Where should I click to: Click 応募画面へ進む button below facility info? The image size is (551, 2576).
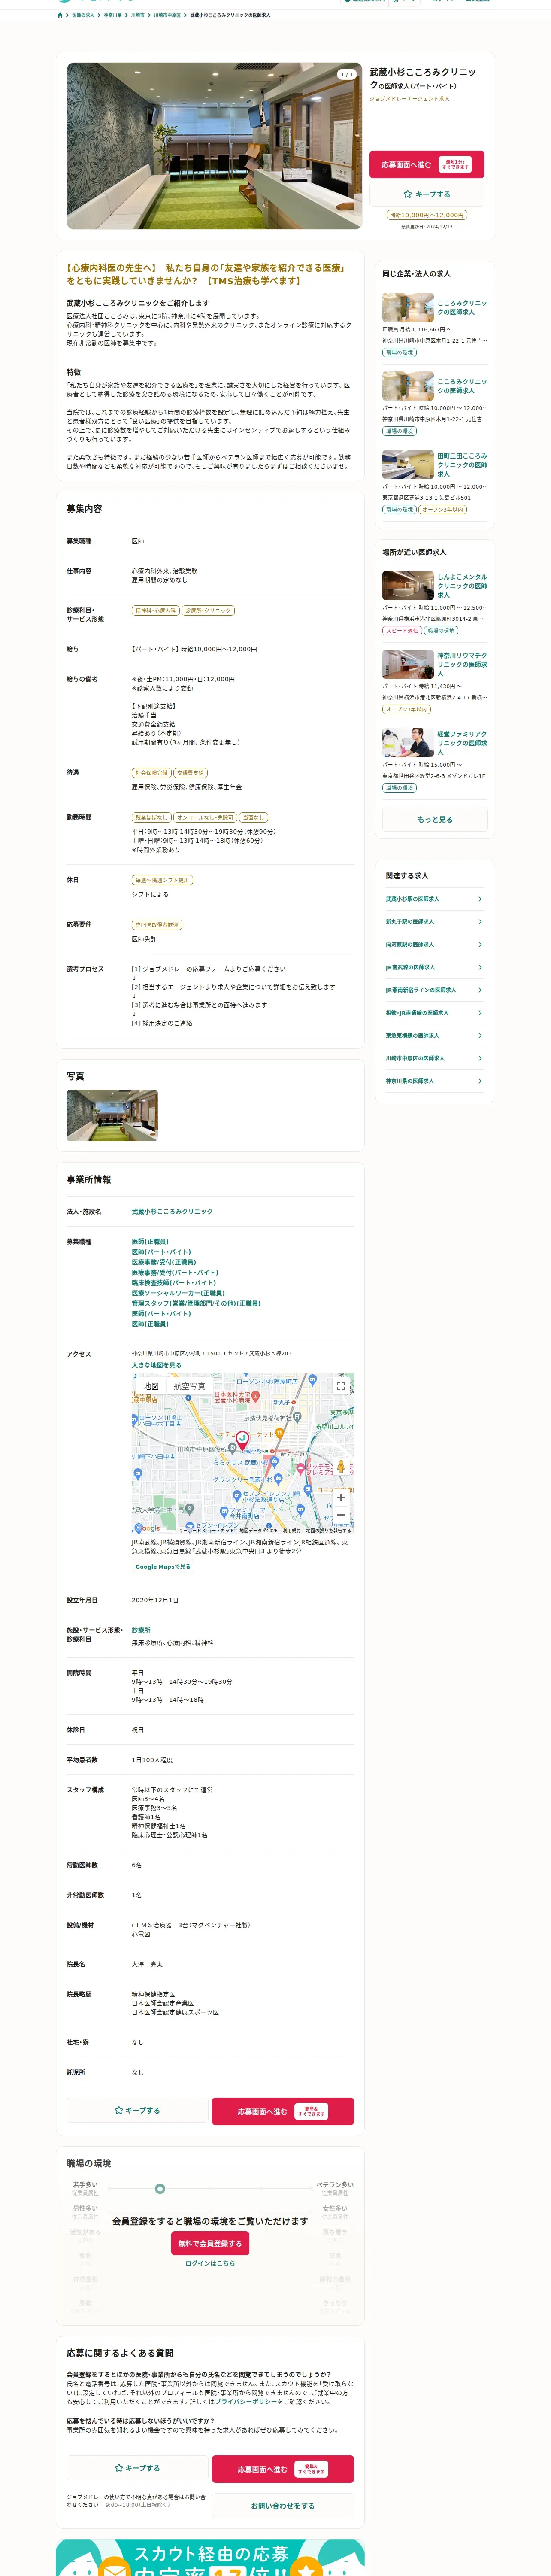pos(283,2111)
